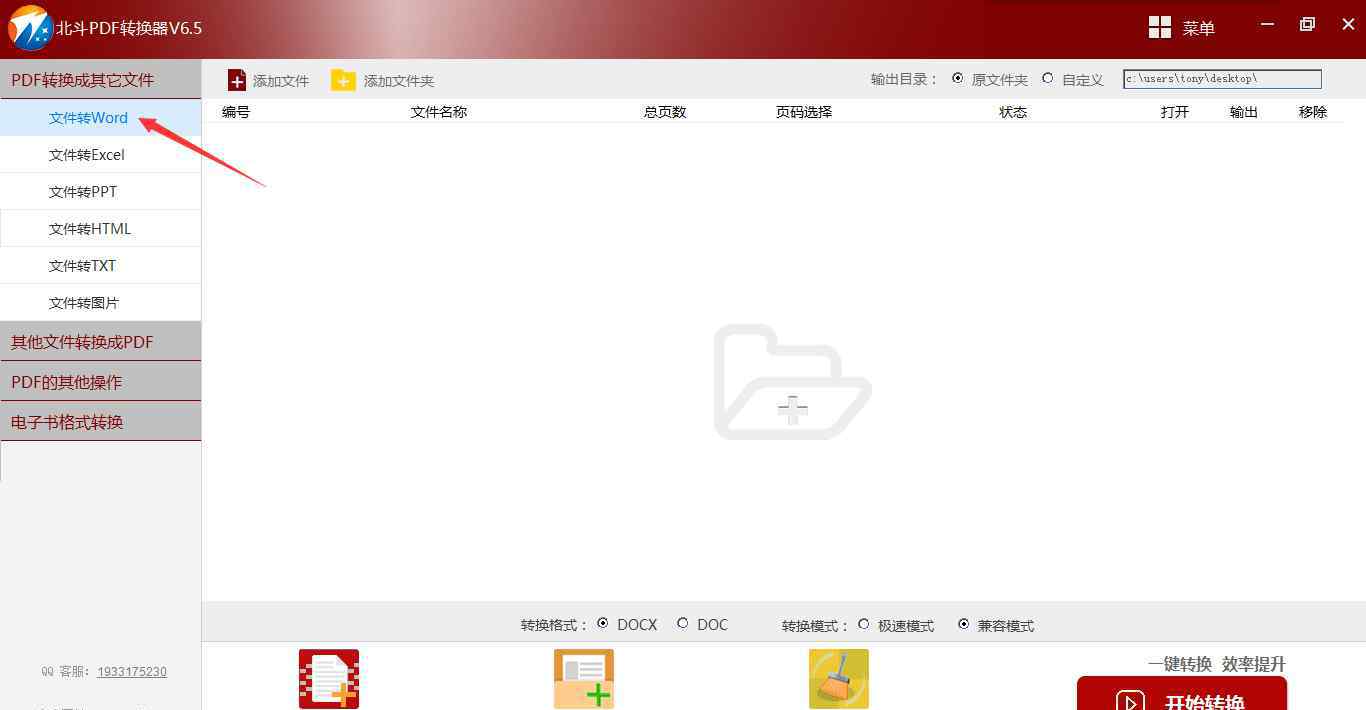
Task: Select 文件转Excel in sidebar
Action: 100,155
